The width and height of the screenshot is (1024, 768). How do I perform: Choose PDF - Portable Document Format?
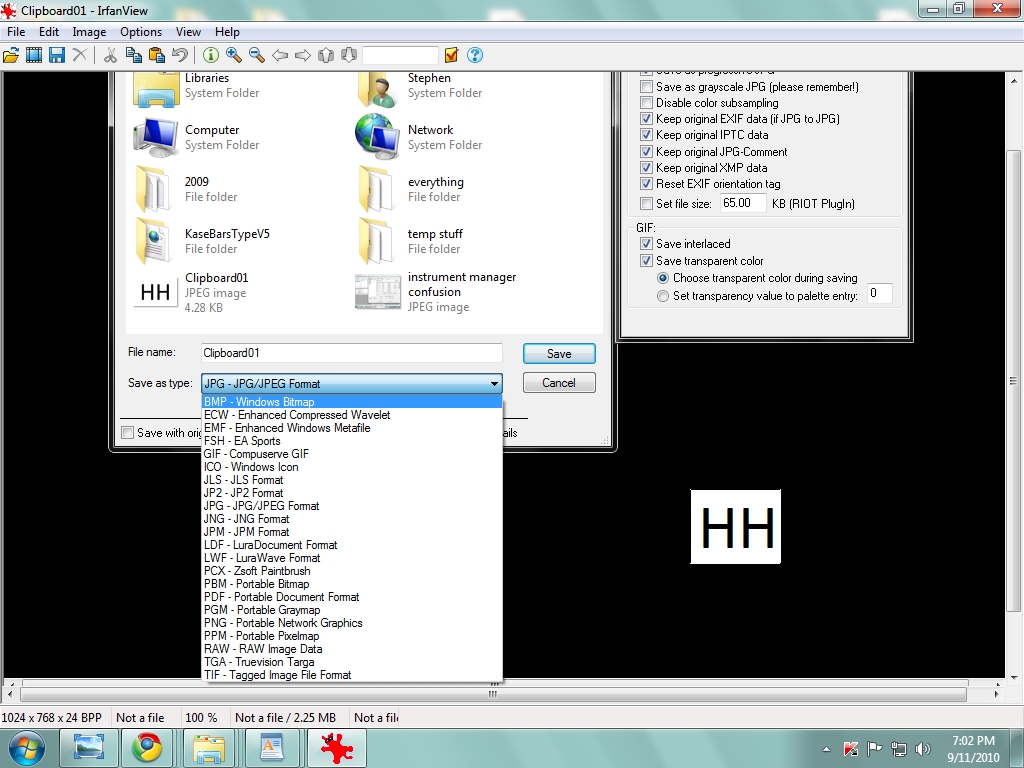click(352, 597)
